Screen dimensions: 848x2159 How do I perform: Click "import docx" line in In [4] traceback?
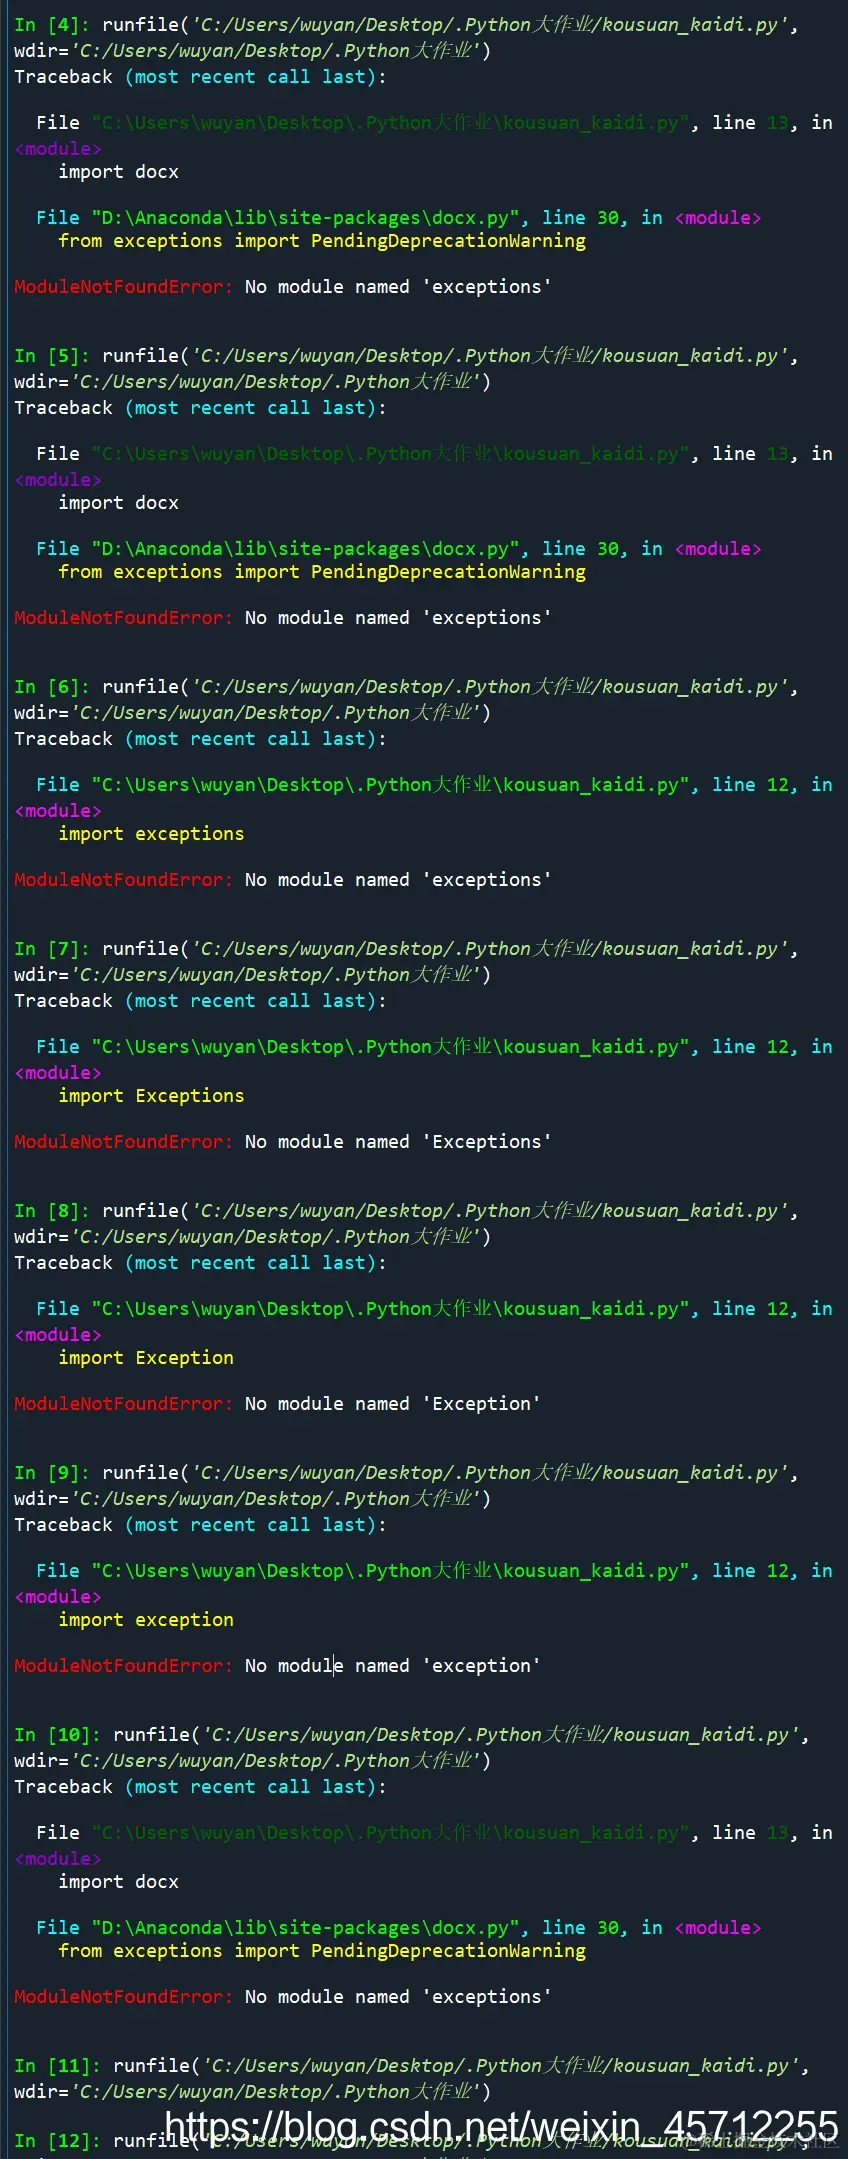pyautogui.click(x=118, y=172)
